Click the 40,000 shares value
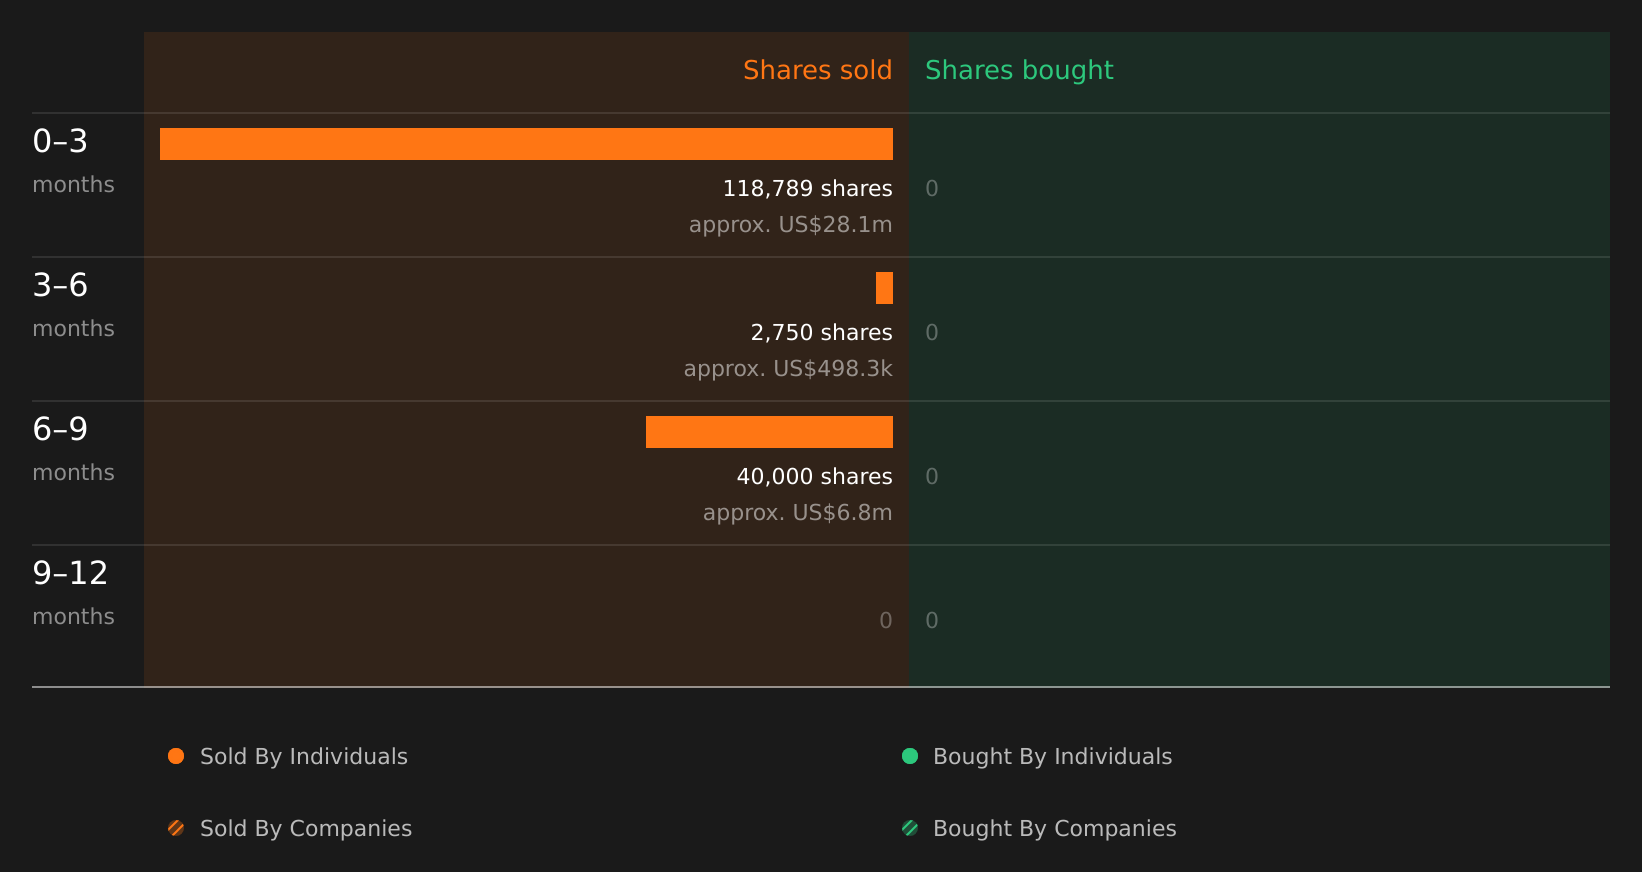The width and height of the screenshot is (1642, 872). [x=814, y=476]
